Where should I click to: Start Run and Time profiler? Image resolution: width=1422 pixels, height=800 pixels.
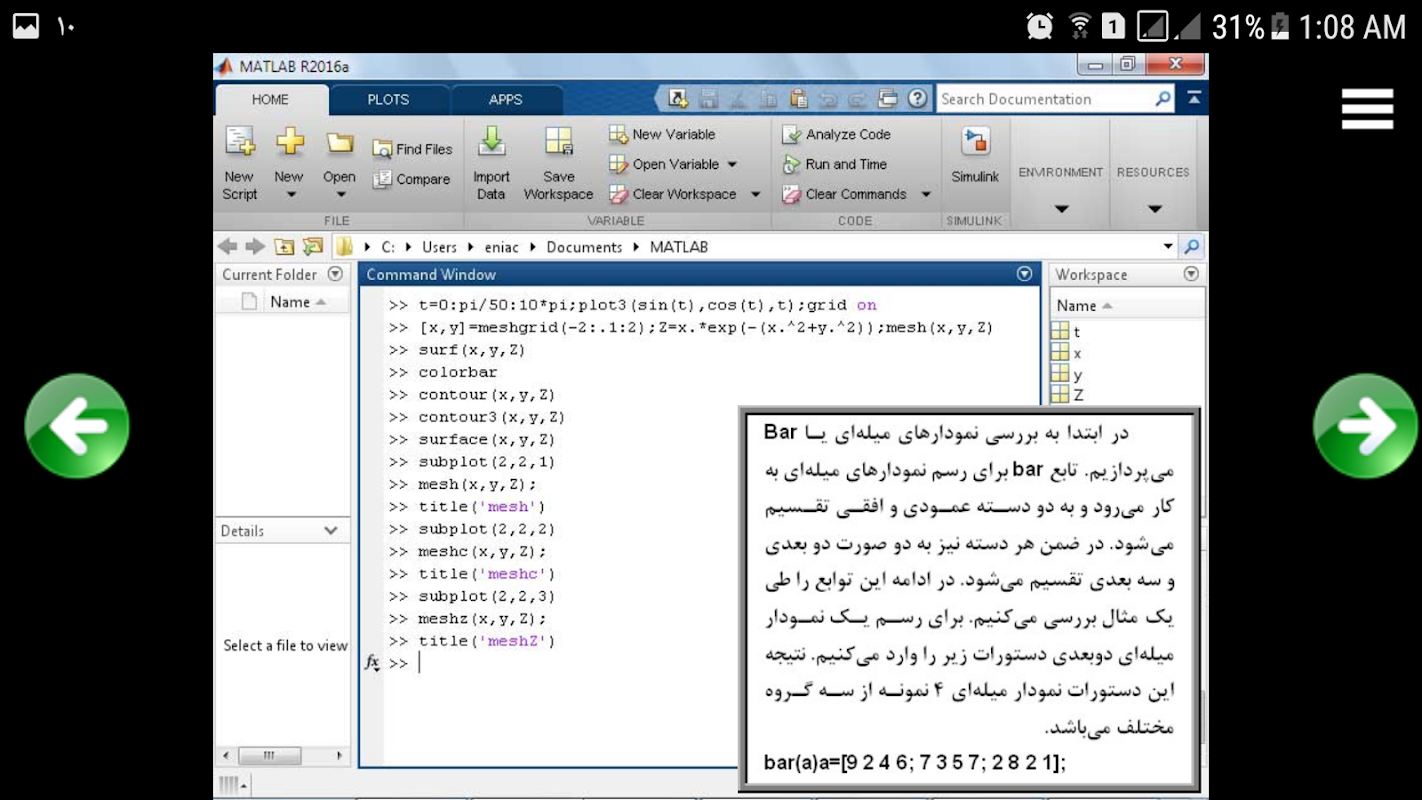(834, 164)
